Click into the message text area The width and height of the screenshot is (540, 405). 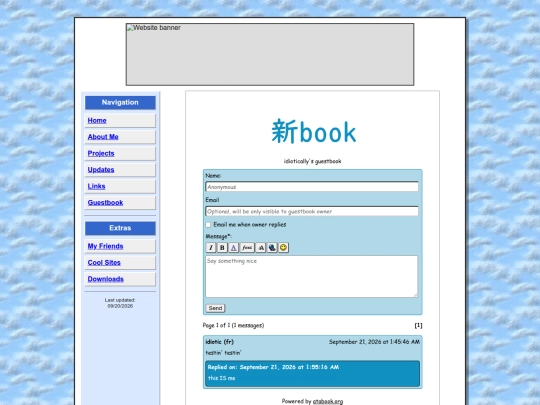pos(312,276)
